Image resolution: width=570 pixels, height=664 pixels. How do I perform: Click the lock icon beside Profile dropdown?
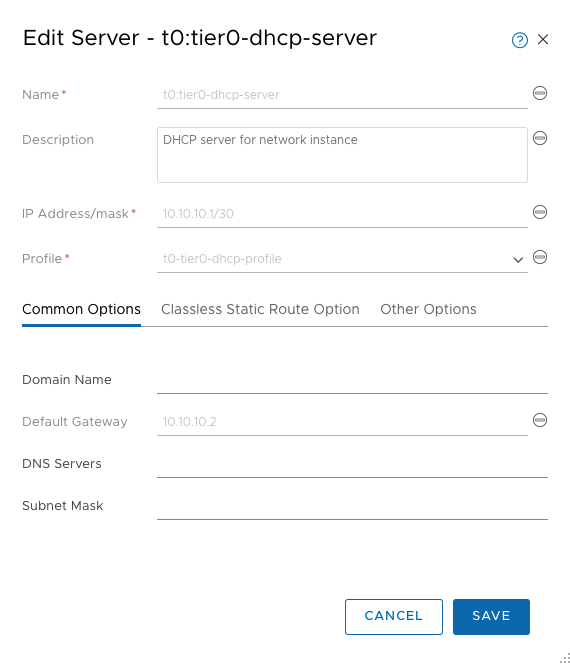click(540, 257)
